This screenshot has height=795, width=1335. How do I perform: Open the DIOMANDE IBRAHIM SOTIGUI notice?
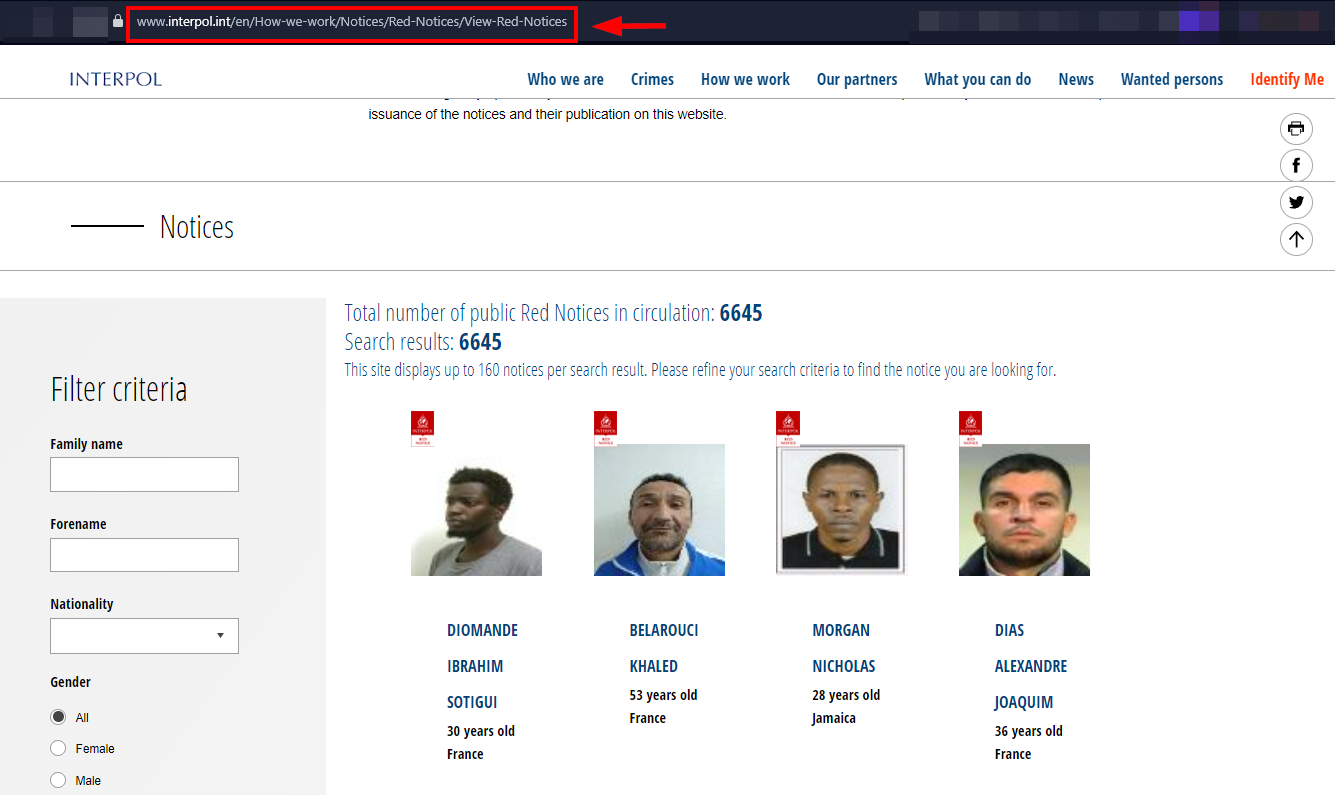point(482,666)
